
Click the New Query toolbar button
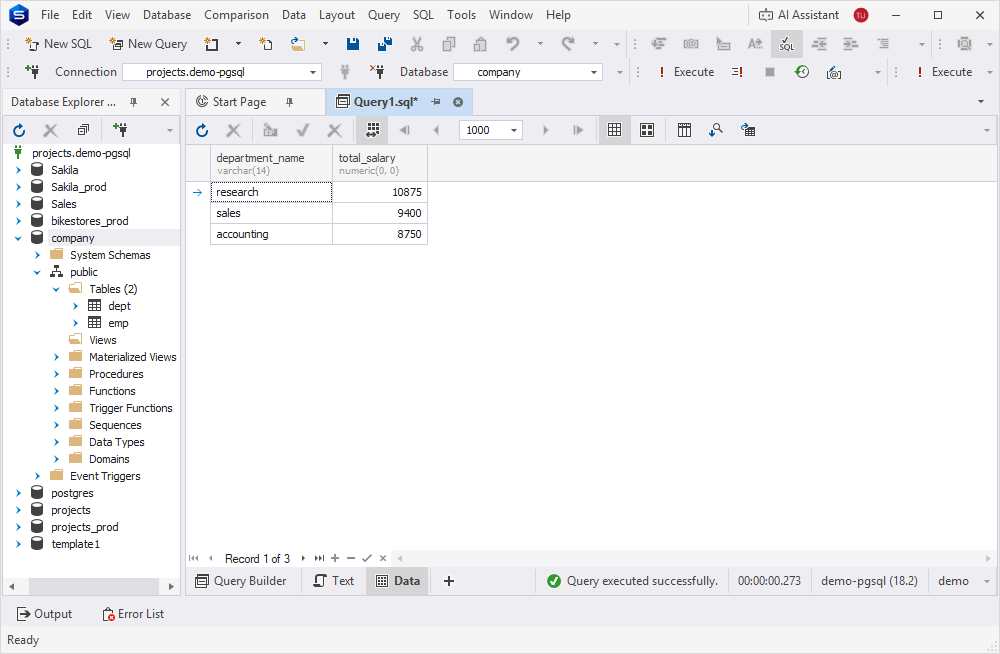(148, 44)
